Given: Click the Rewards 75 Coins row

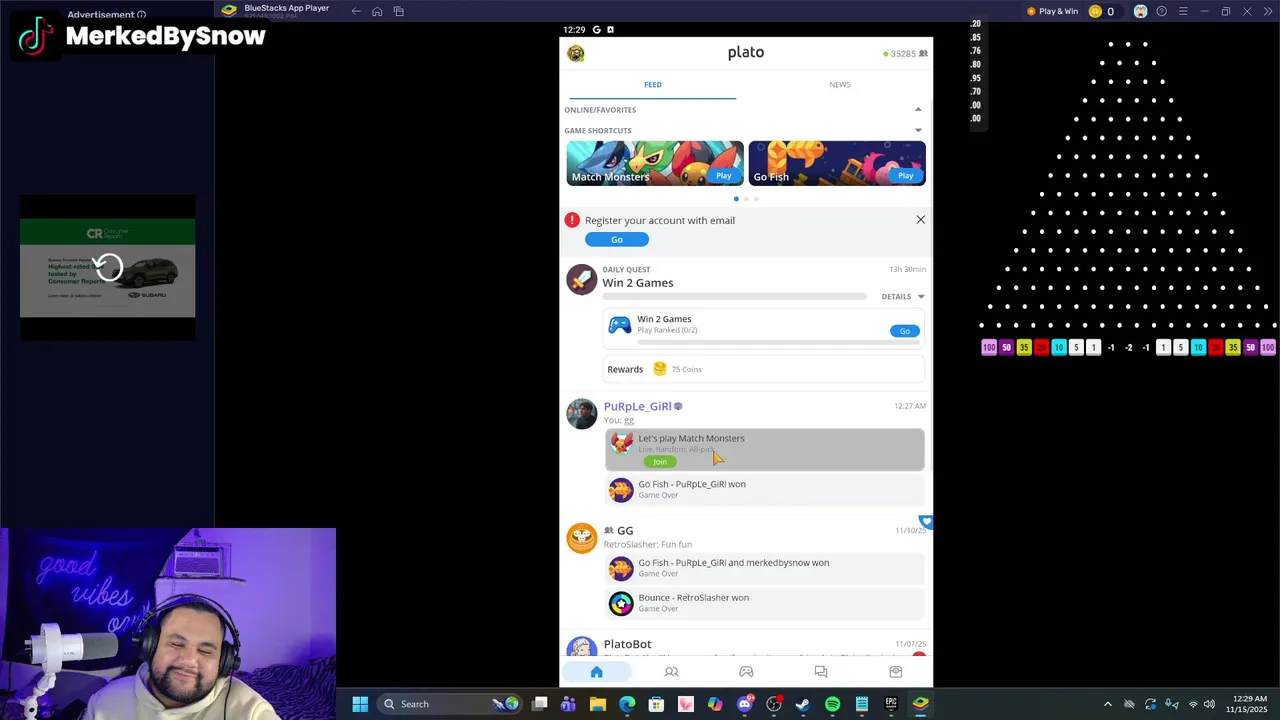Looking at the screenshot, I should [764, 369].
